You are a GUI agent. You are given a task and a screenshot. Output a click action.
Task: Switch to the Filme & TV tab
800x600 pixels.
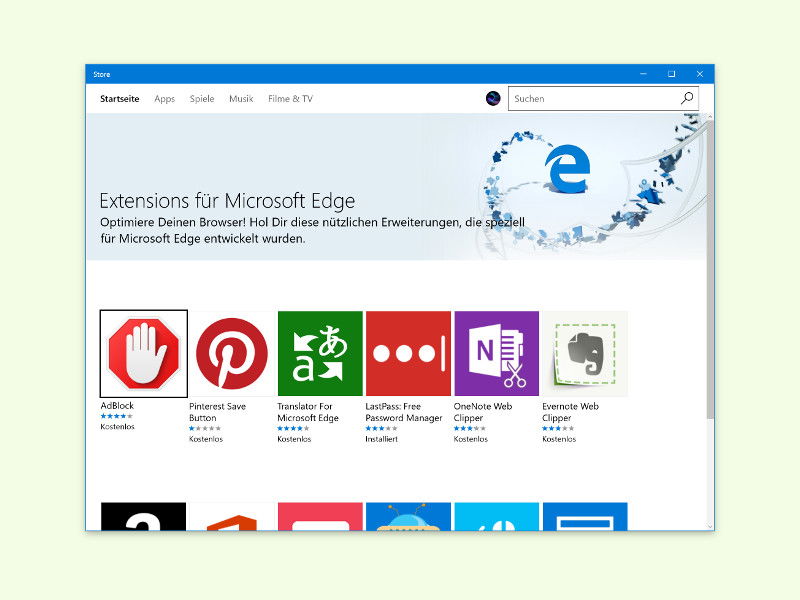[290, 98]
